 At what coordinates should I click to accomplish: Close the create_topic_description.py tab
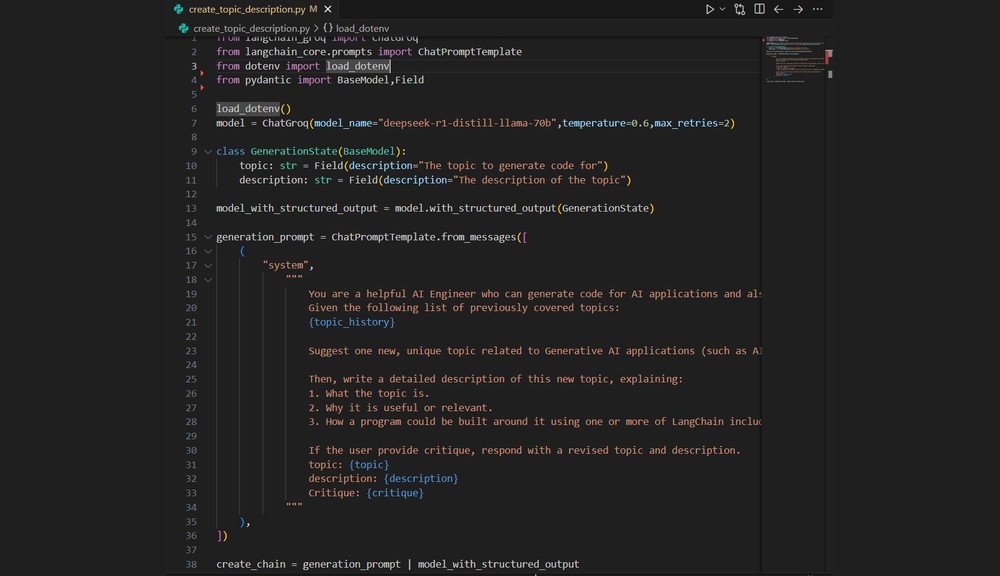click(328, 9)
